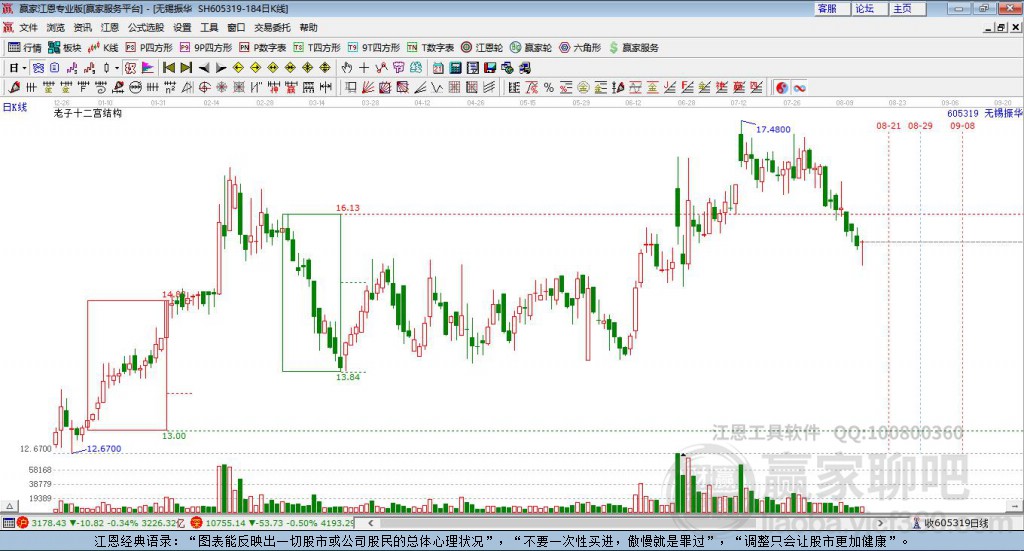This screenshot has height=551, width=1024.
Task: Open the 帮助 menu
Action: coord(308,27)
